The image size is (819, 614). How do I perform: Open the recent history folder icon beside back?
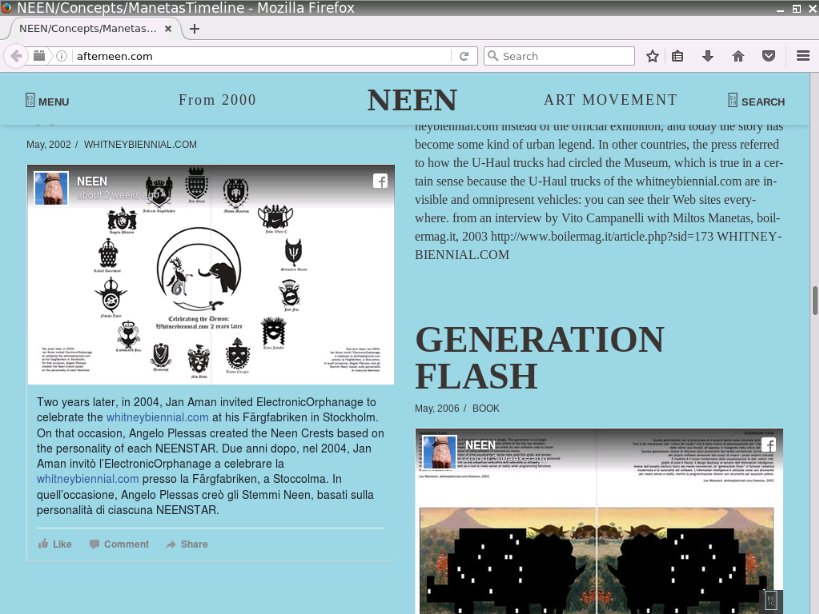pos(39,56)
